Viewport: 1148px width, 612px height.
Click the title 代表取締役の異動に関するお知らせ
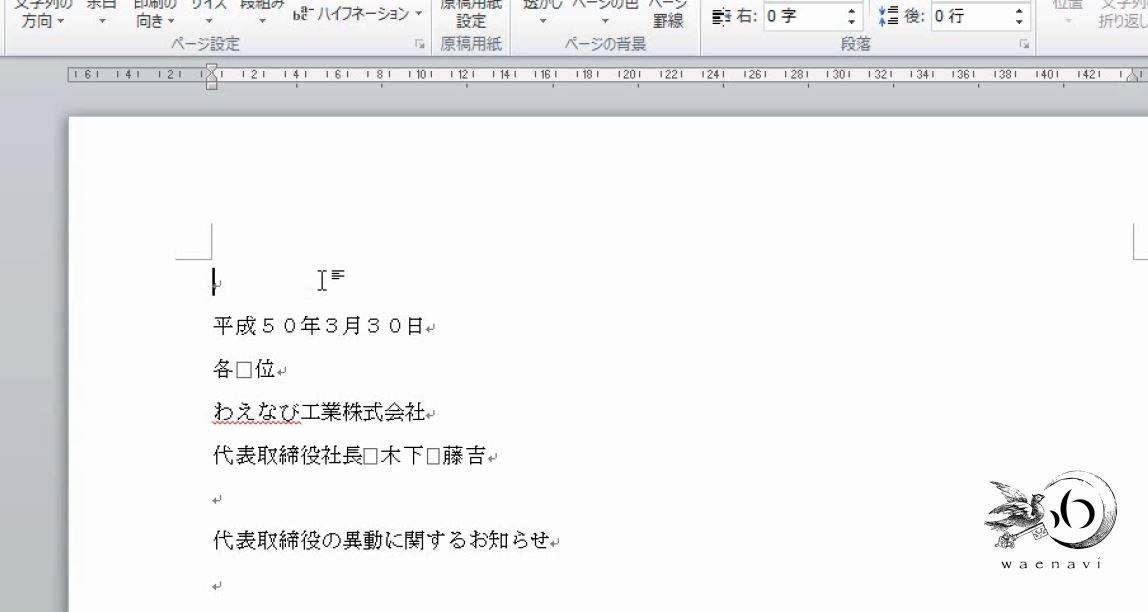[x=381, y=540]
